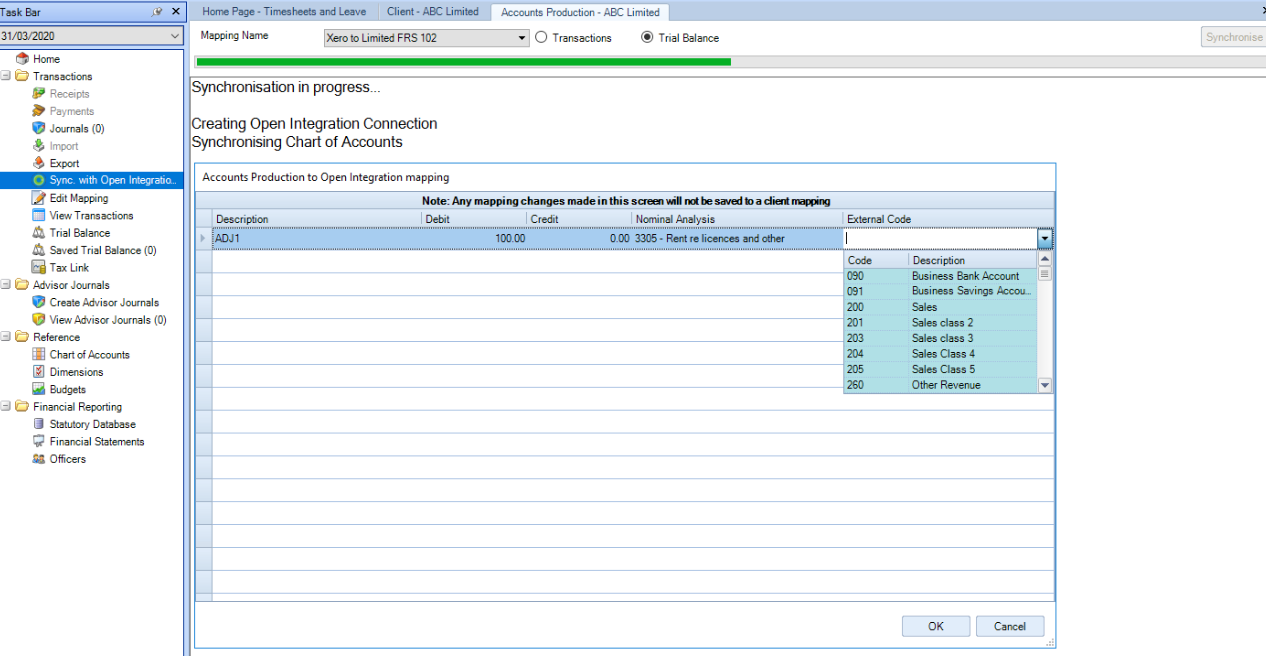The height and width of the screenshot is (656, 1266).
Task: Collapse the Advisor Journals tree folder
Action: 6,285
